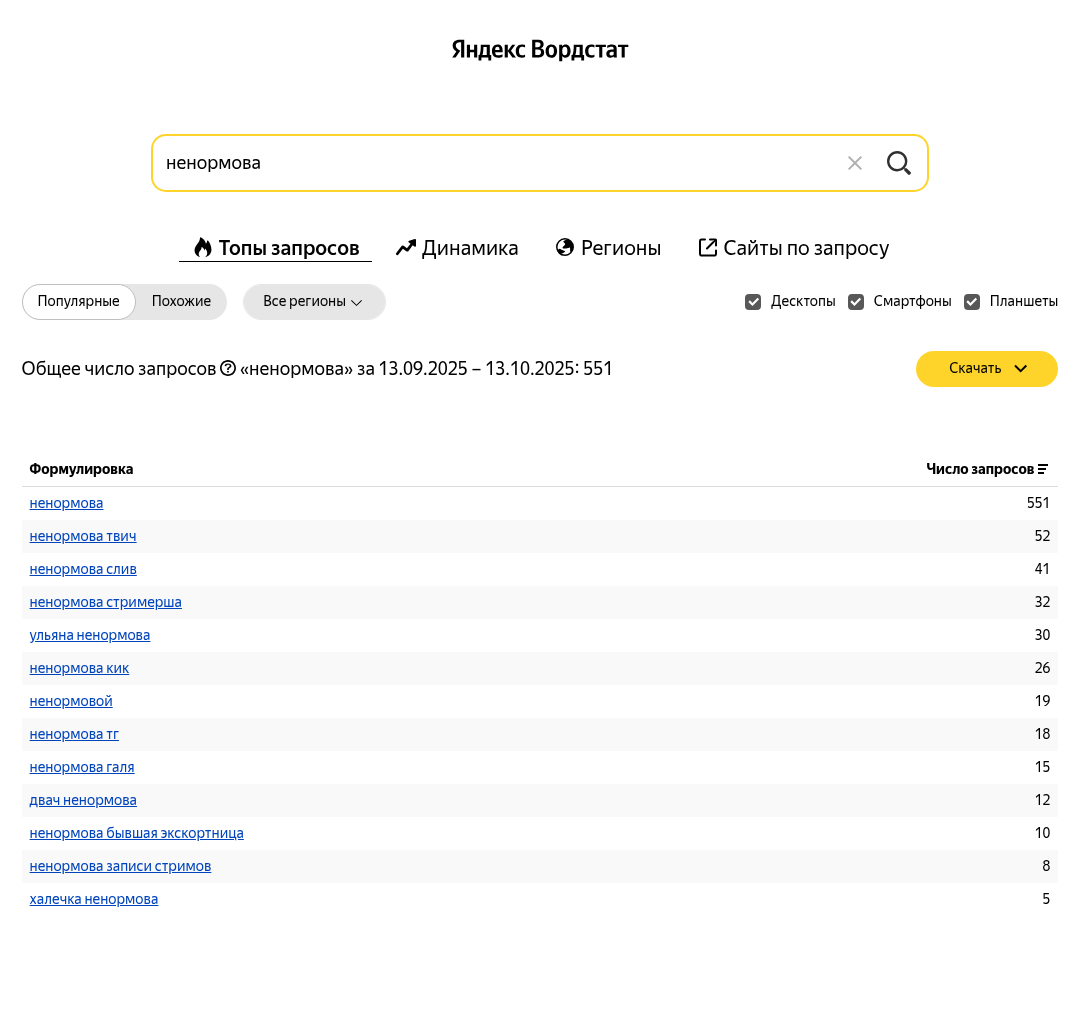Click the magnifier search icon
The image size is (1080, 1023).
click(x=898, y=163)
